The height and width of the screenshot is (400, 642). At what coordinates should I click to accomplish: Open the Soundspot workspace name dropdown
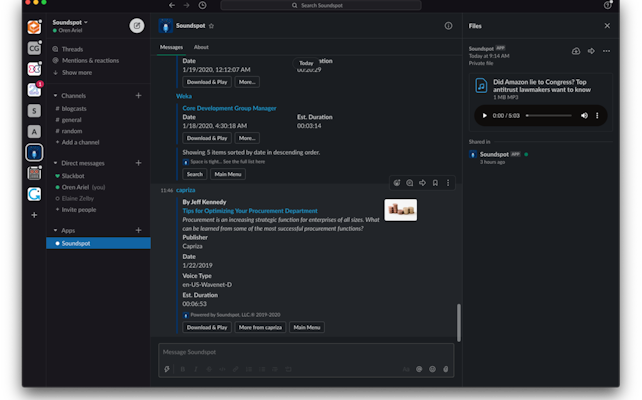[x=70, y=21]
